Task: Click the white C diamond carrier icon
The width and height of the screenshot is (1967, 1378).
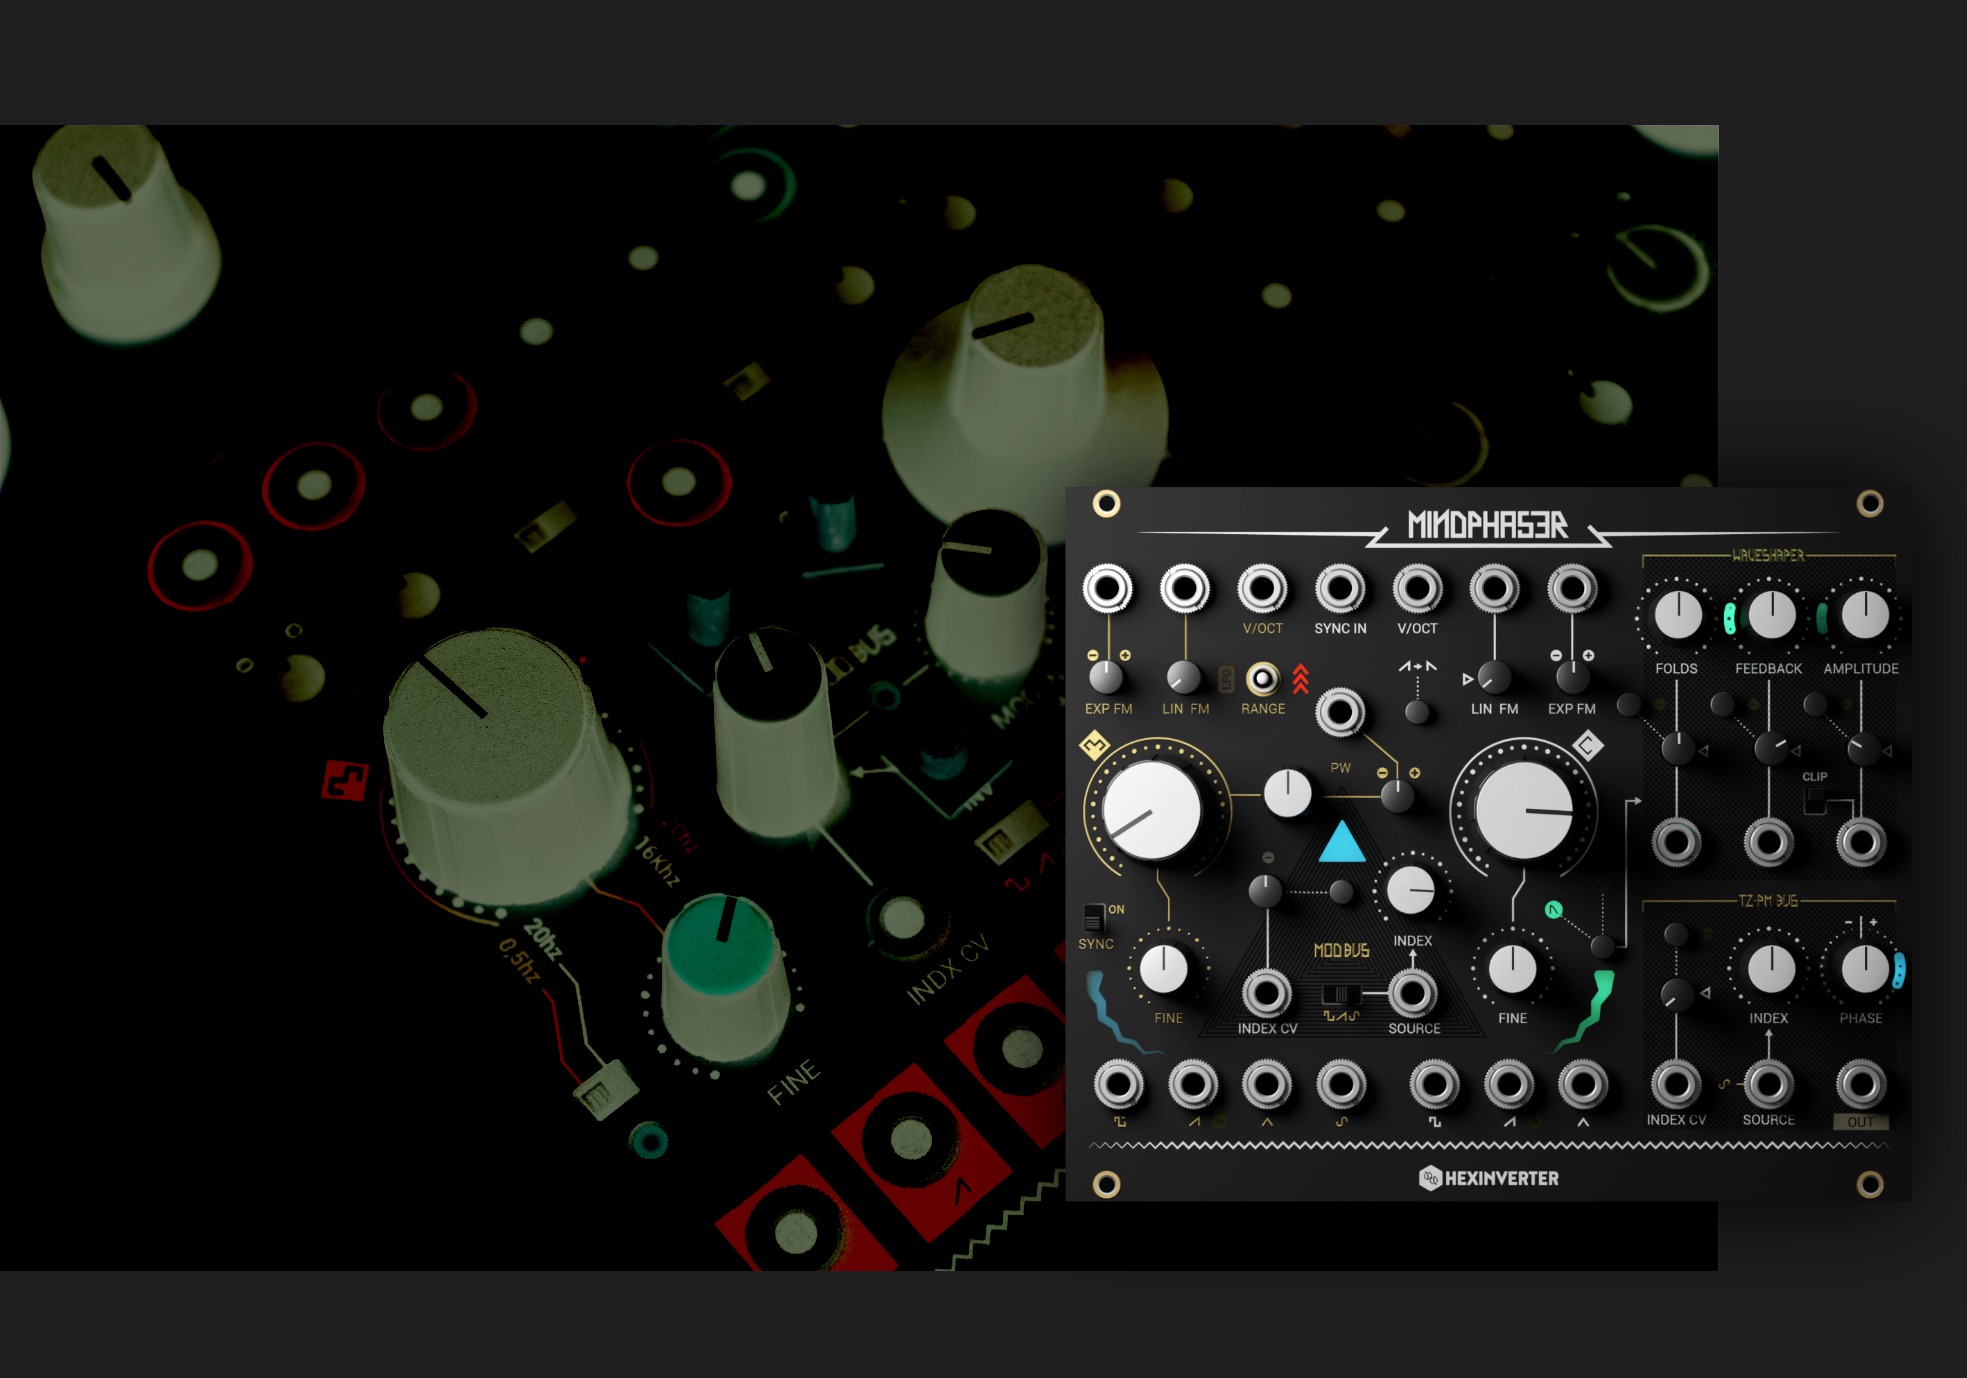Action: pyautogui.click(x=1587, y=745)
